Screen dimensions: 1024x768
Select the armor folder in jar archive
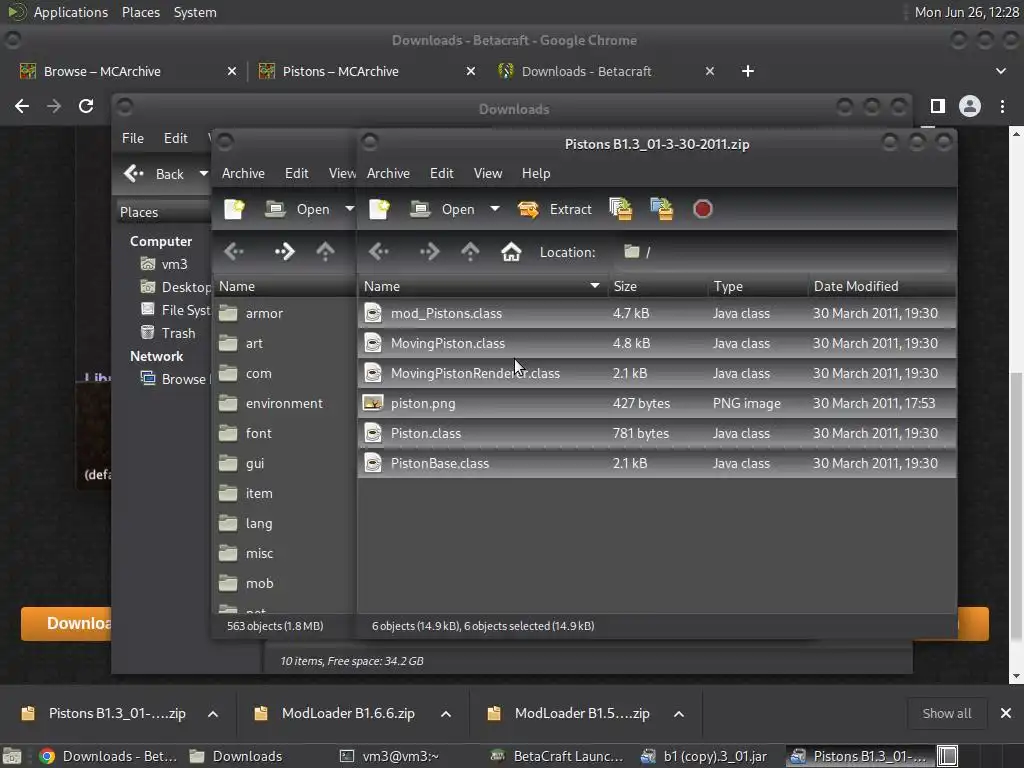284,313
